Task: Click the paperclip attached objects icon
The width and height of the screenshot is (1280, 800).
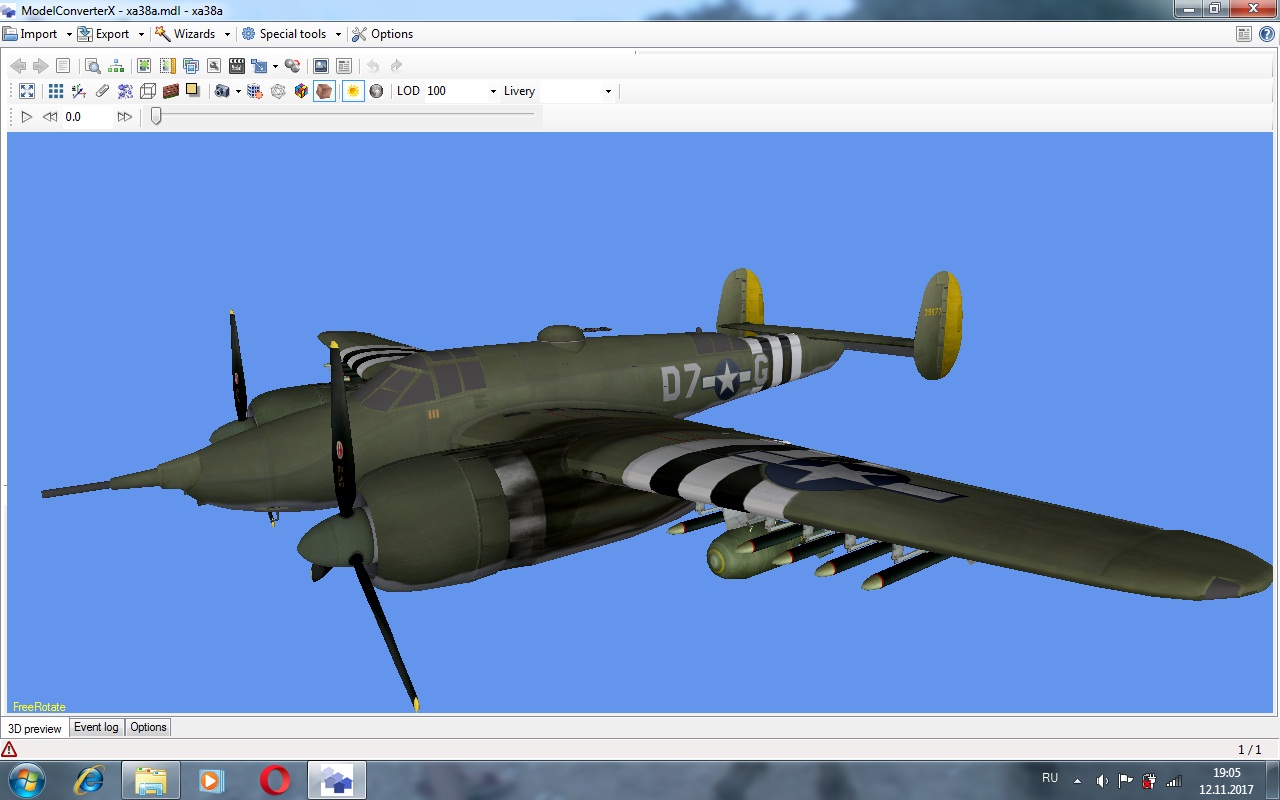Action: click(102, 91)
